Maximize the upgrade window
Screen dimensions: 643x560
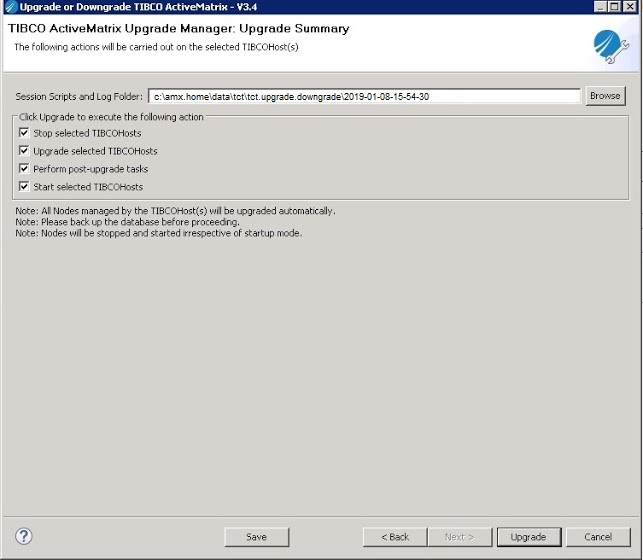pos(614,6)
